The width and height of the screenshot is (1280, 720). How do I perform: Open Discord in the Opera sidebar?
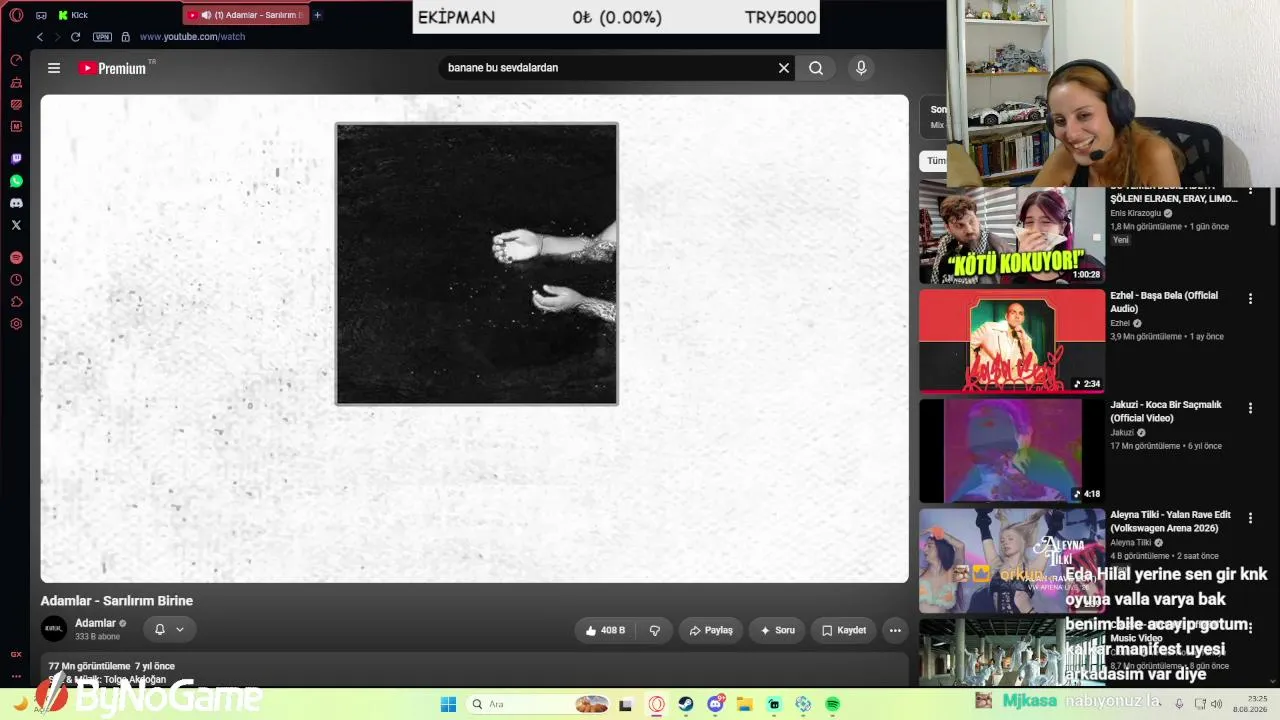point(16,203)
